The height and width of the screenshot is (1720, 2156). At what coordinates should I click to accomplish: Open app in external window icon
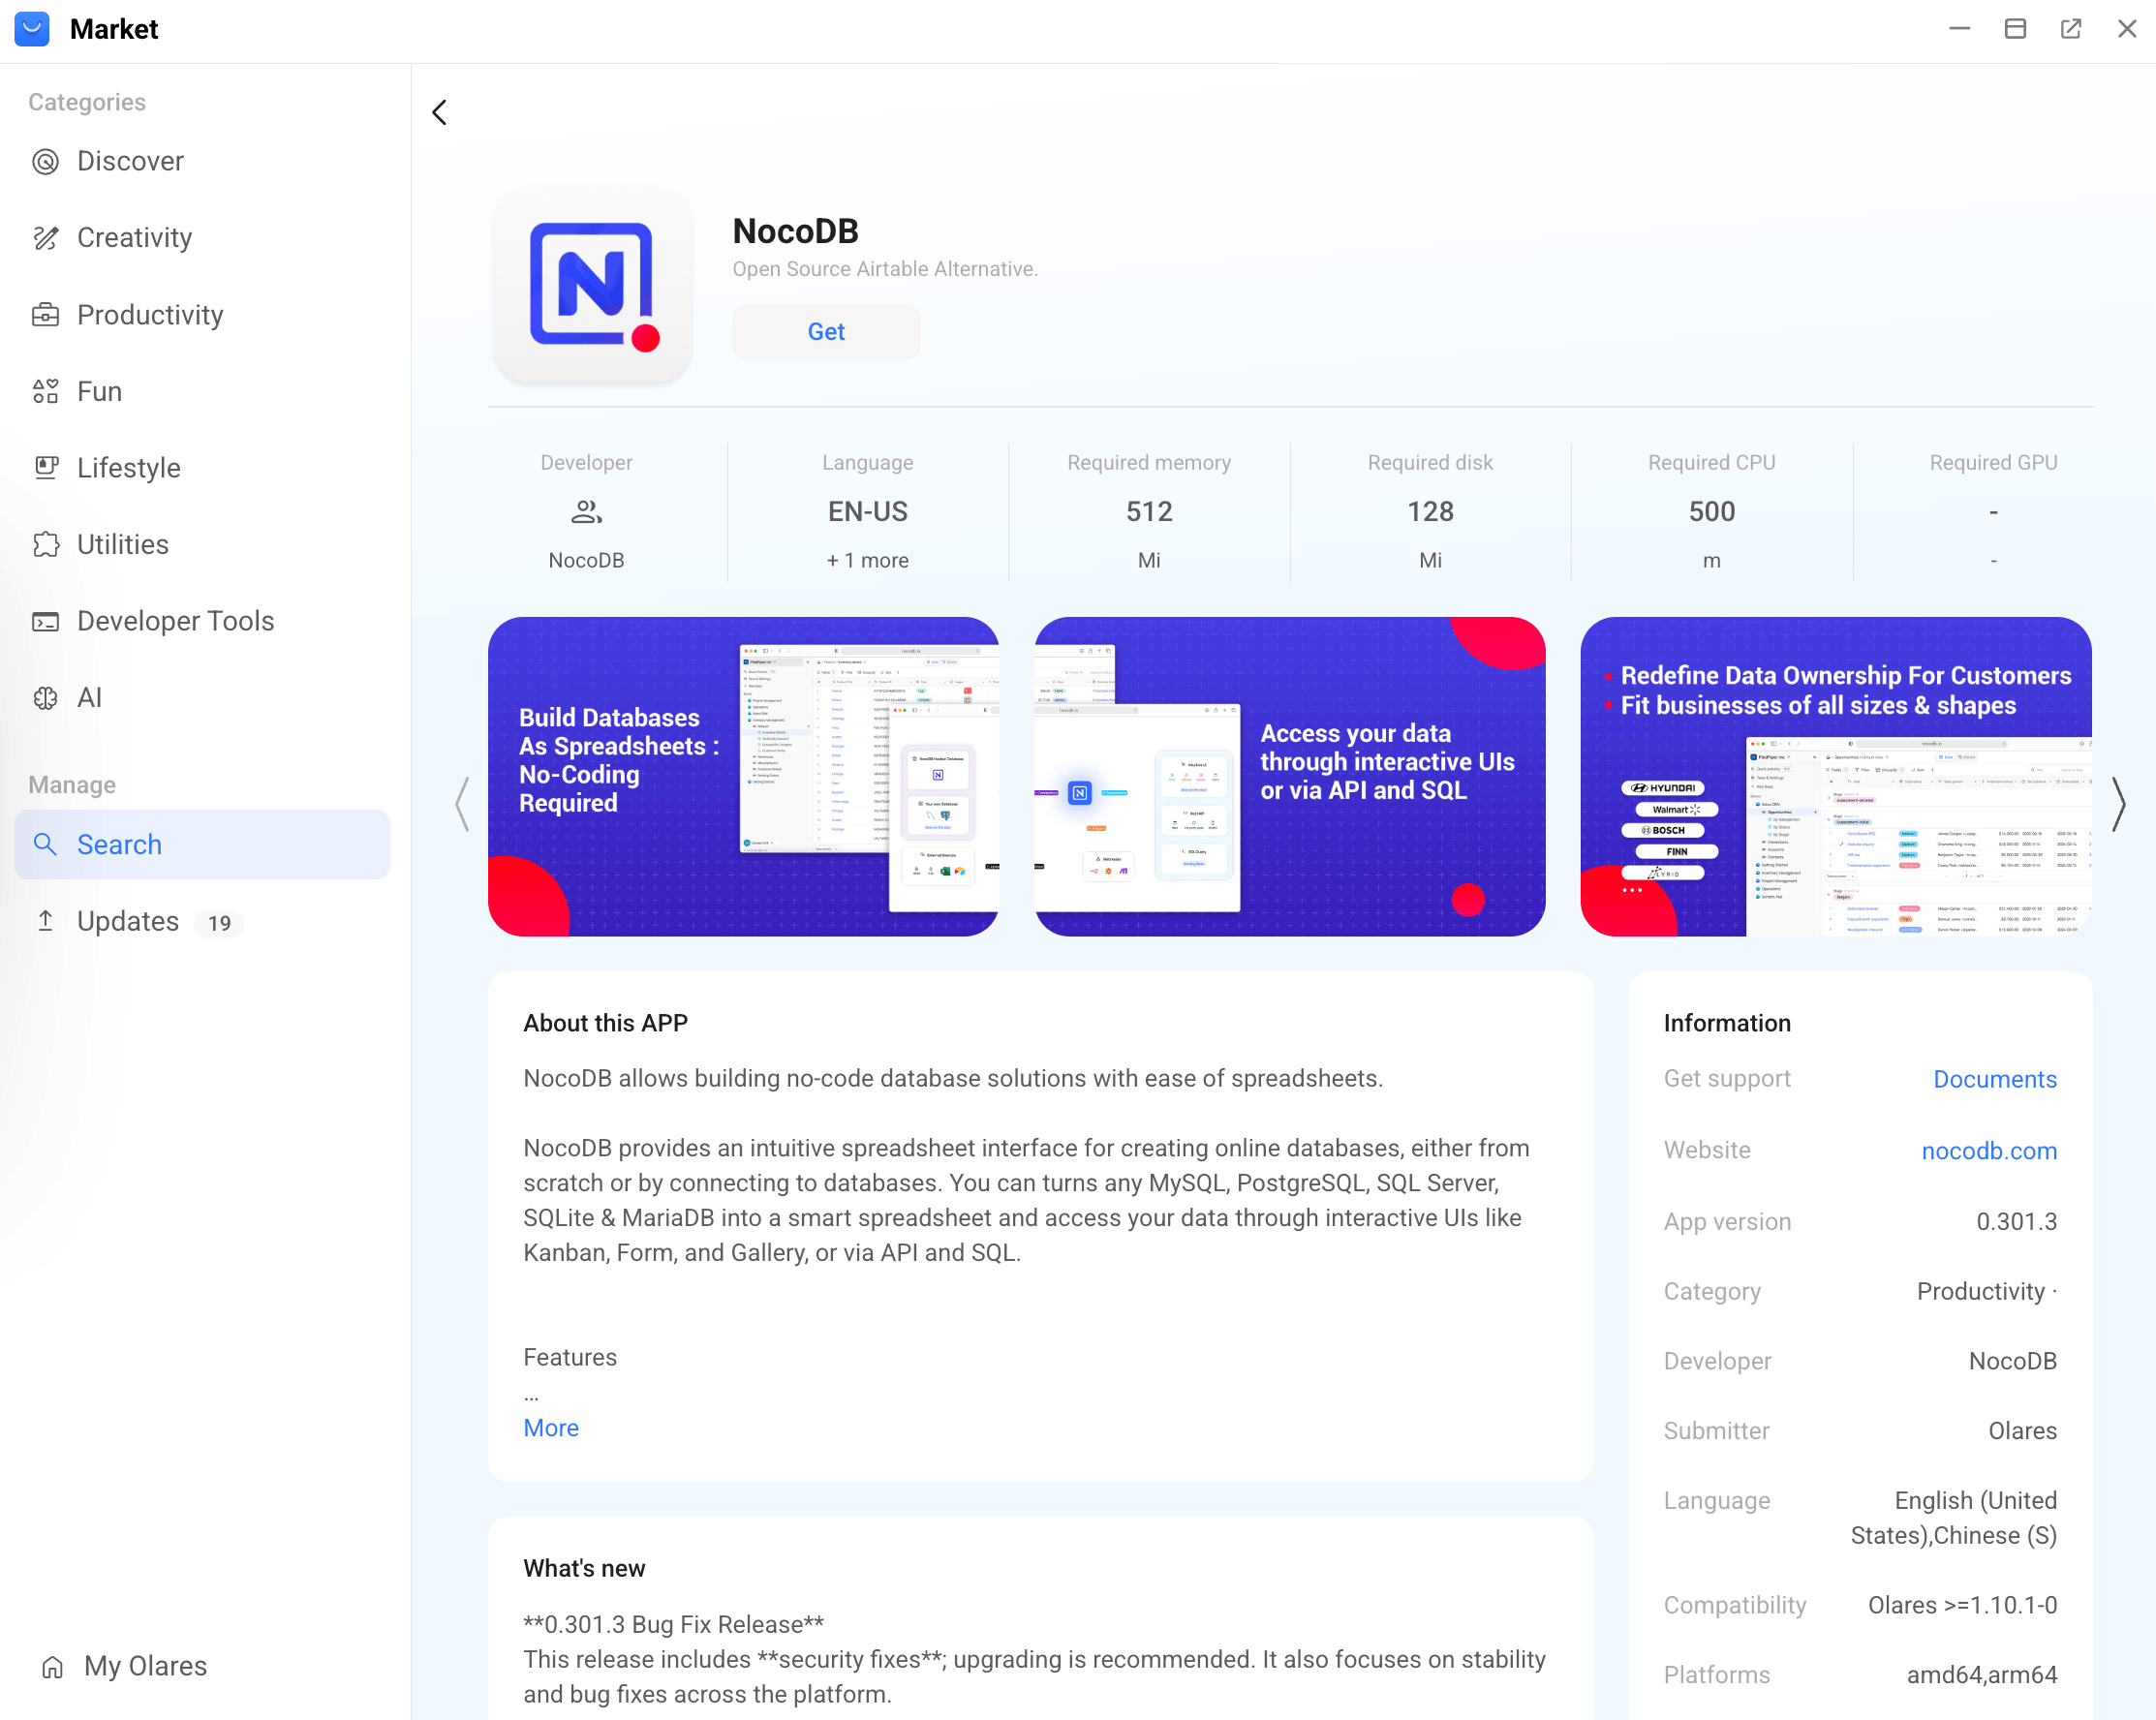tap(2071, 29)
